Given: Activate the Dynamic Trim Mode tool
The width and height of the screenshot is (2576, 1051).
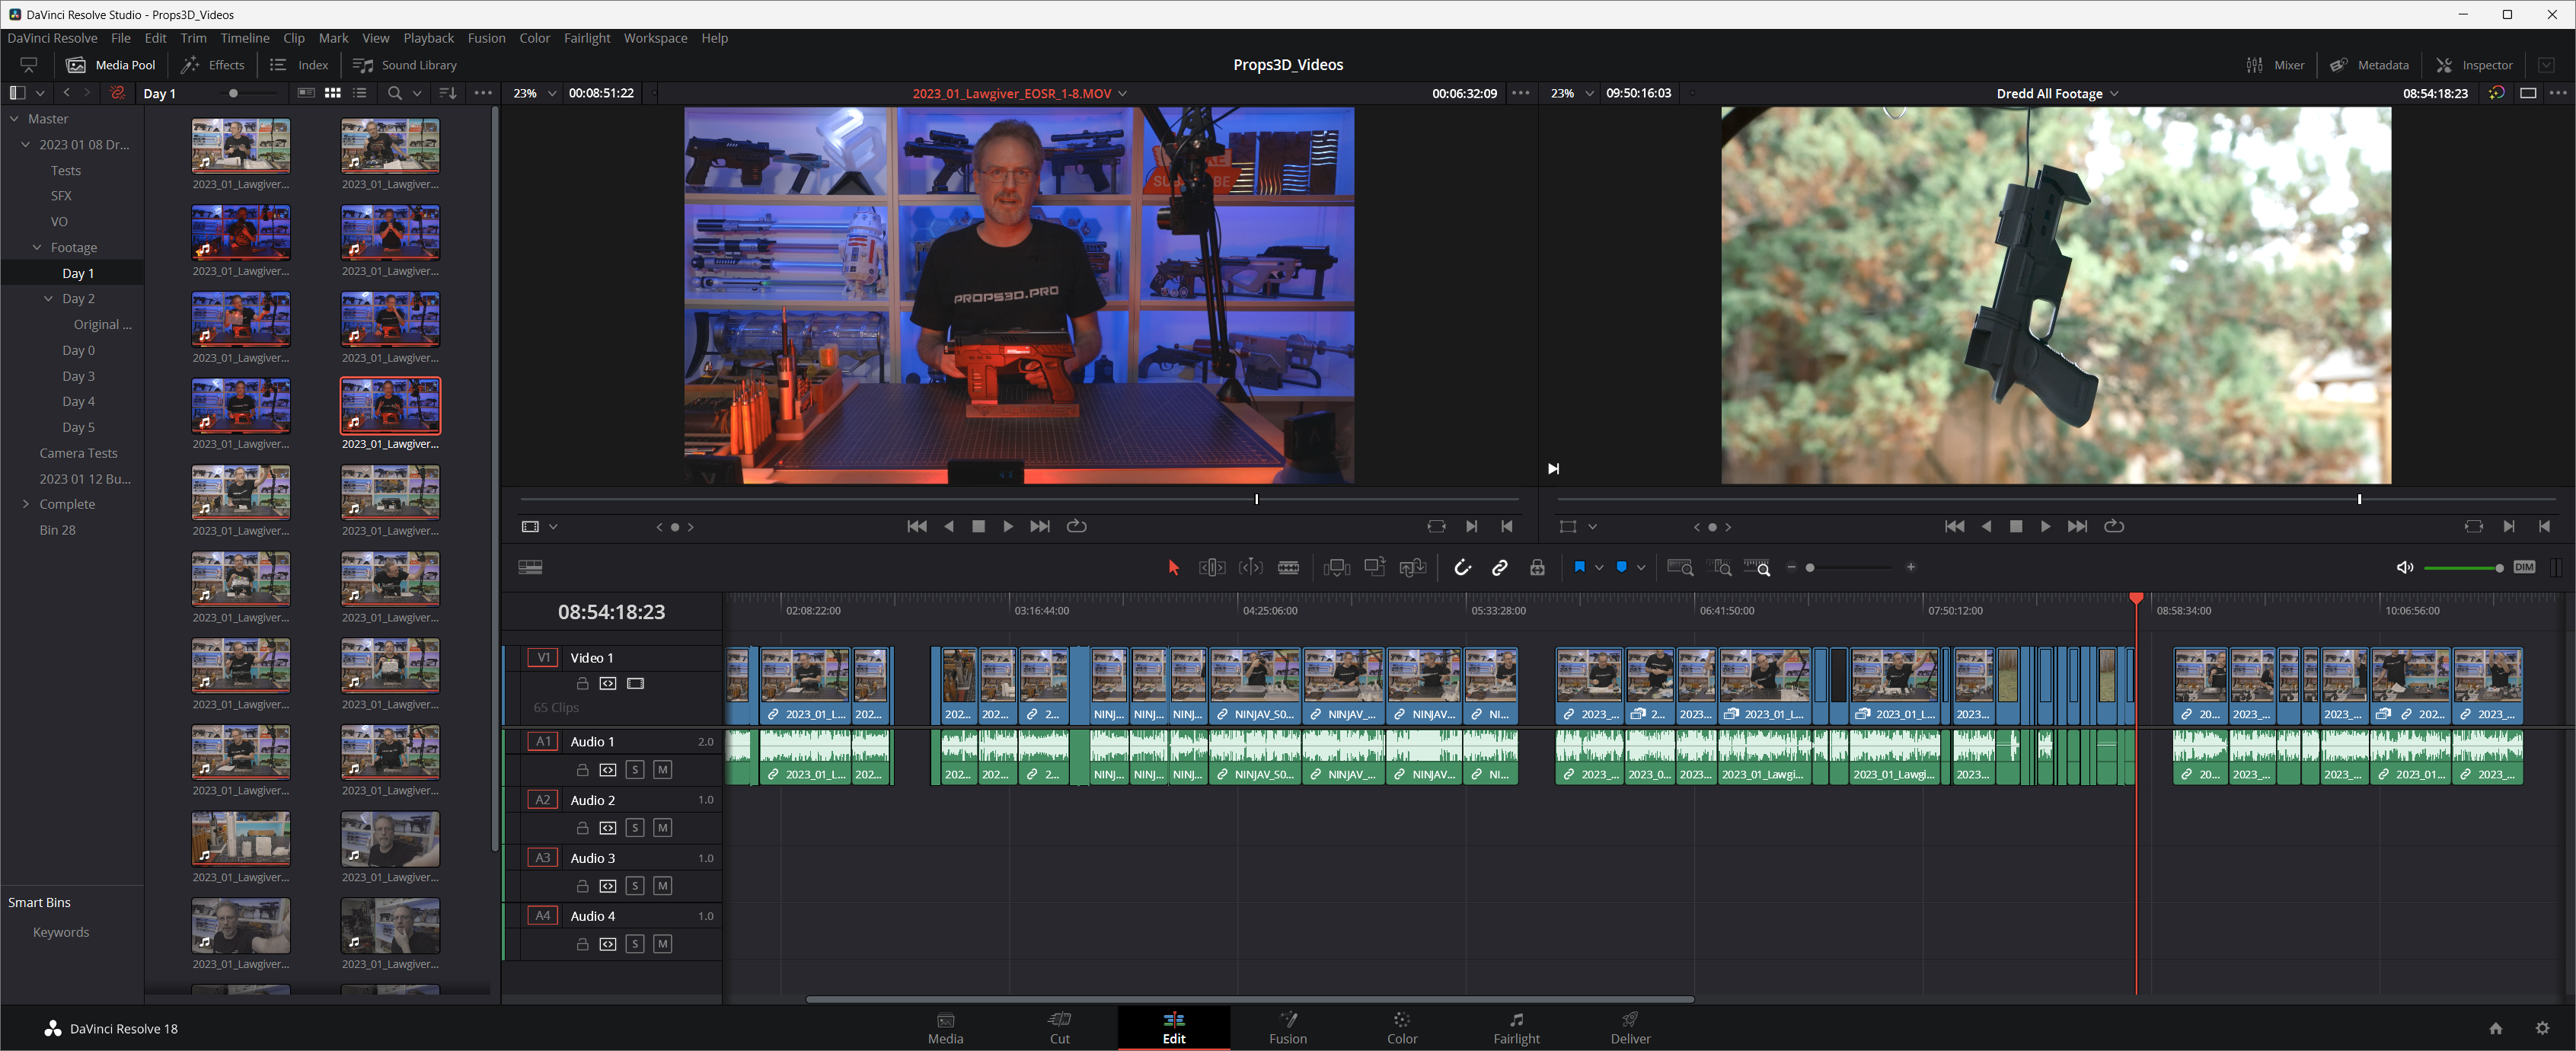Looking at the screenshot, I should click(x=1250, y=568).
